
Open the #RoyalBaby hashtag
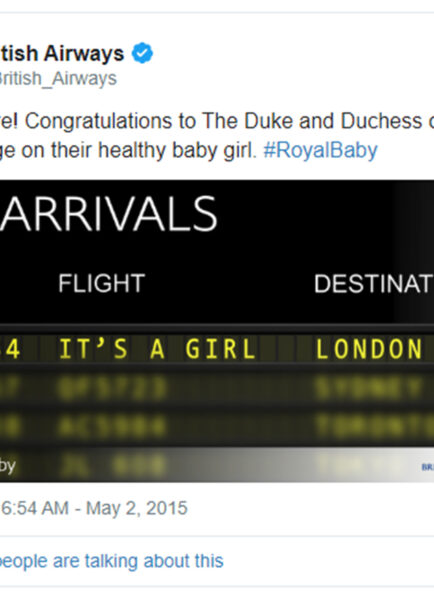pyautogui.click(x=321, y=150)
